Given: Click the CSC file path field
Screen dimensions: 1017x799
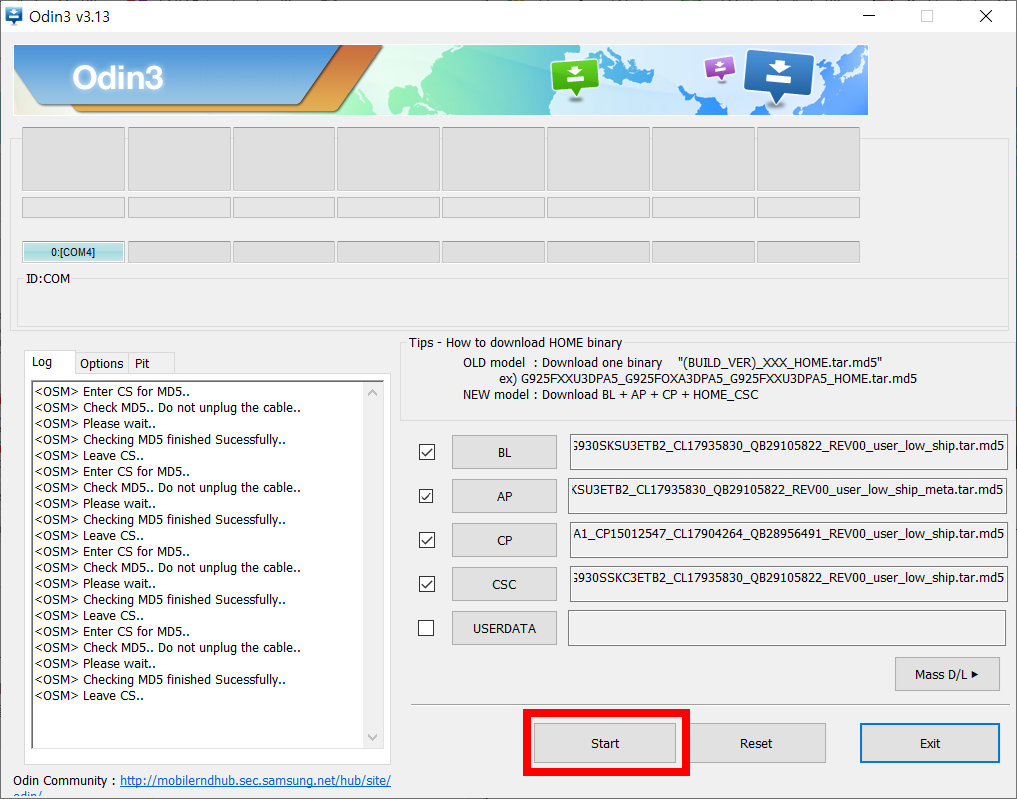Looking at the screenshot, I should click(x=788, y=584).
